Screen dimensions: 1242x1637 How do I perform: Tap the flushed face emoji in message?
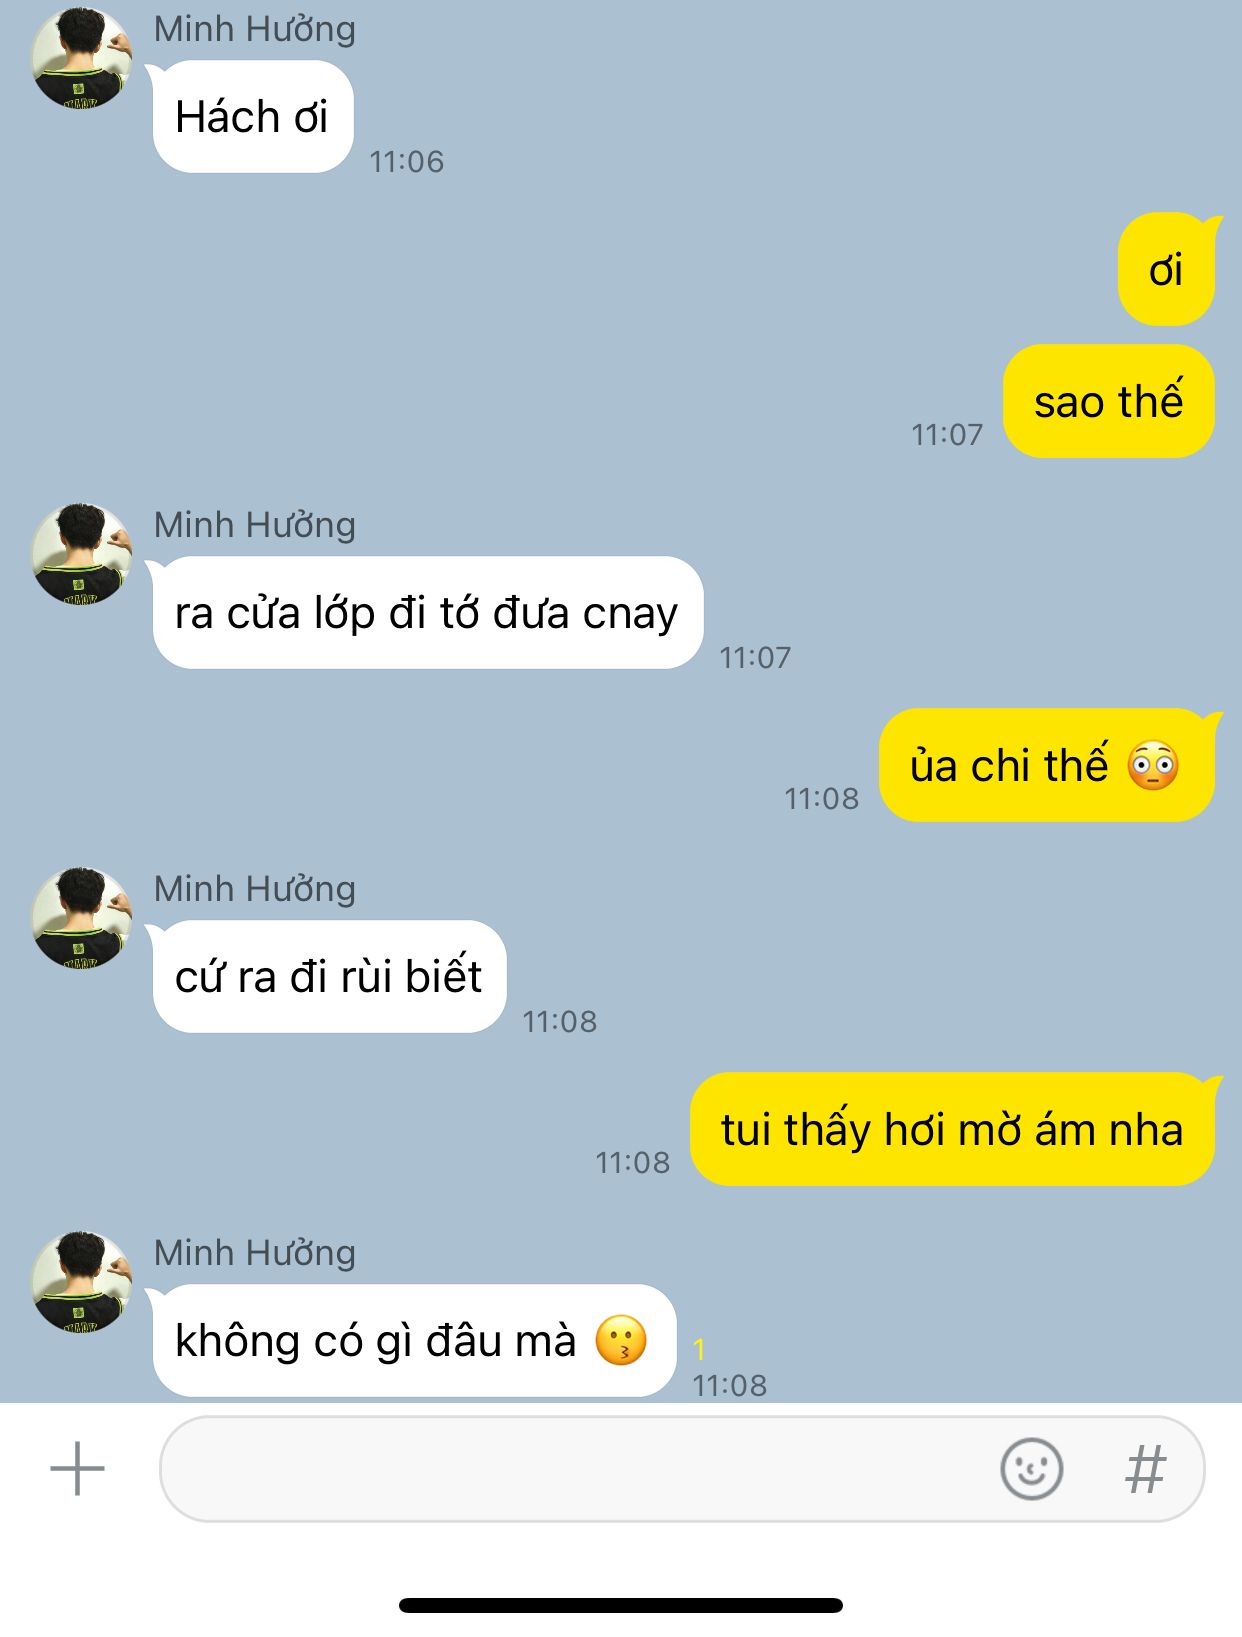pos(1153,767)
